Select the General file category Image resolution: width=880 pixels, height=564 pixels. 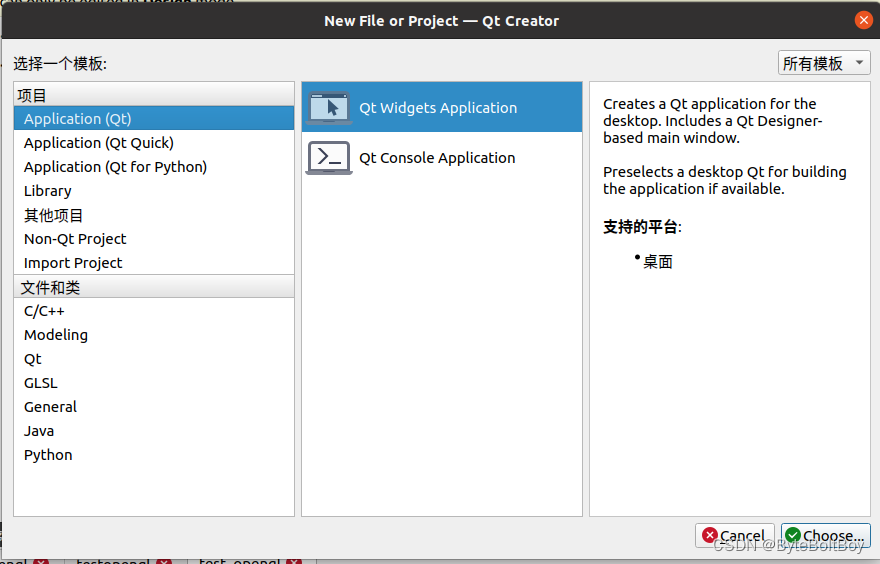click(x=154, y=406)
